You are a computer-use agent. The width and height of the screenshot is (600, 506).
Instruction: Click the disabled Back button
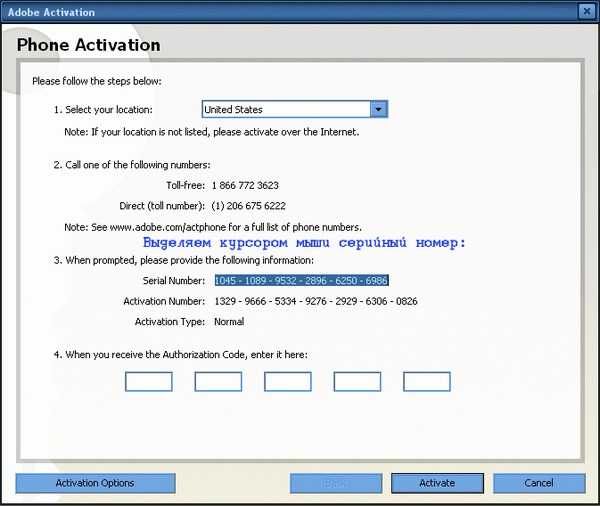point(336,483)
